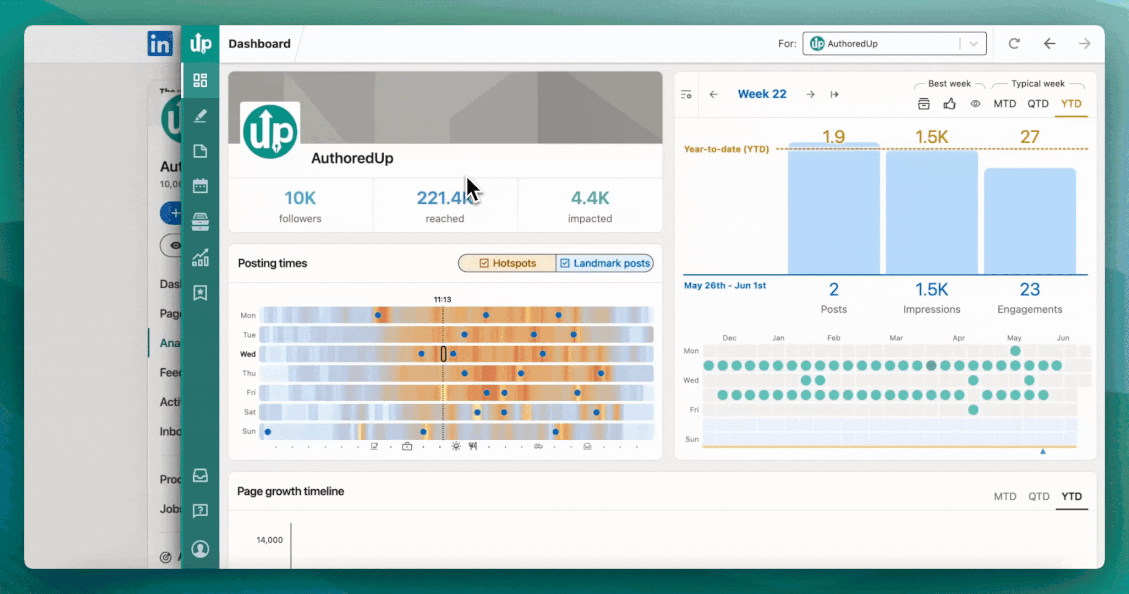1129x594 pixels.
Task: Jump to the latest week arrow
Action: point(835,94)
